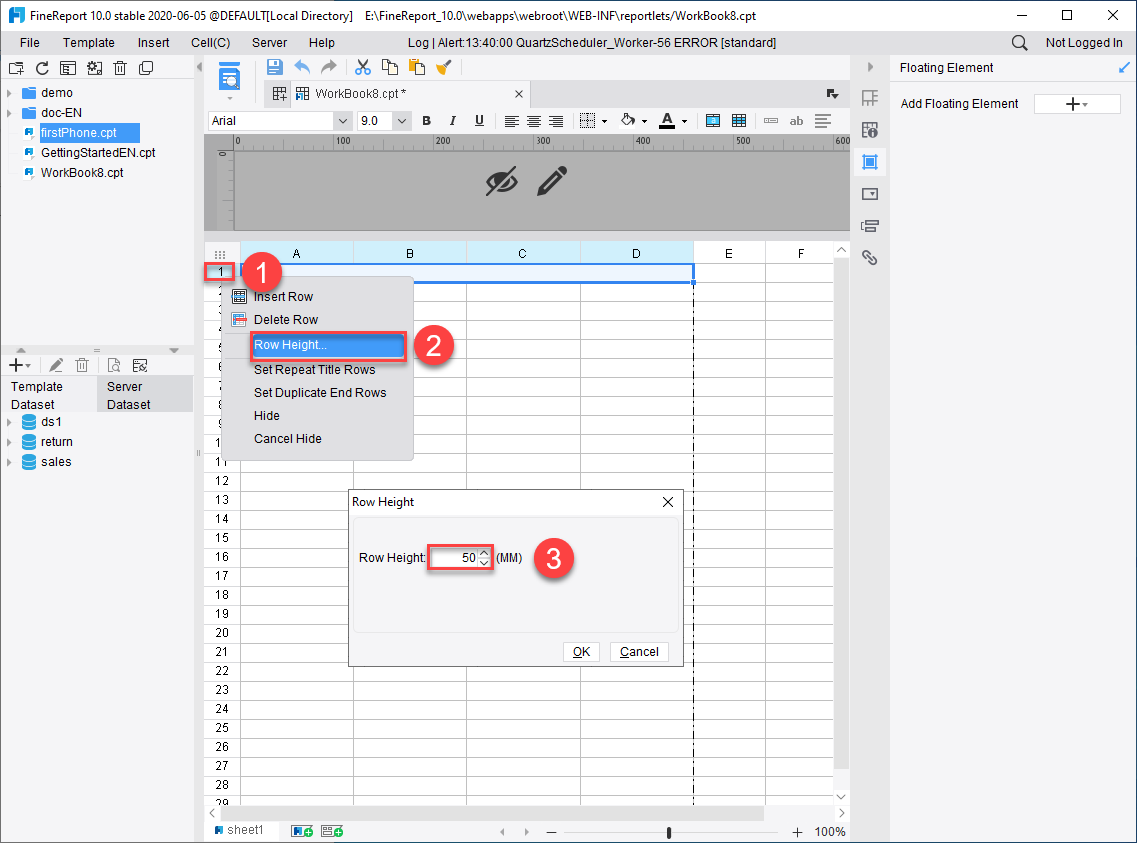Confirm row height with OK button
The width and height of the screenshot is (1137, 843).
tap(582, 652)
